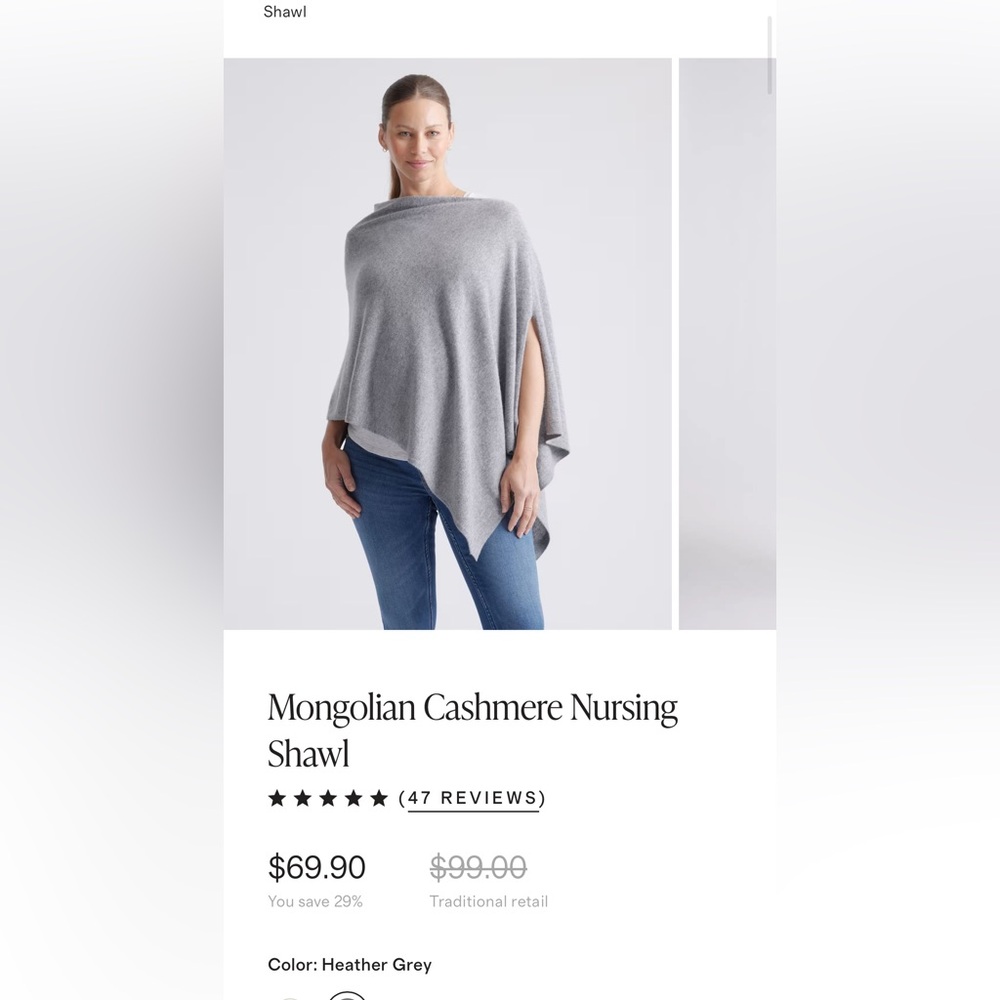1000x1000 pixels.
Task: Select the Mongolian Cashmere Nursing Shawl title
Action: pos(472,728)
